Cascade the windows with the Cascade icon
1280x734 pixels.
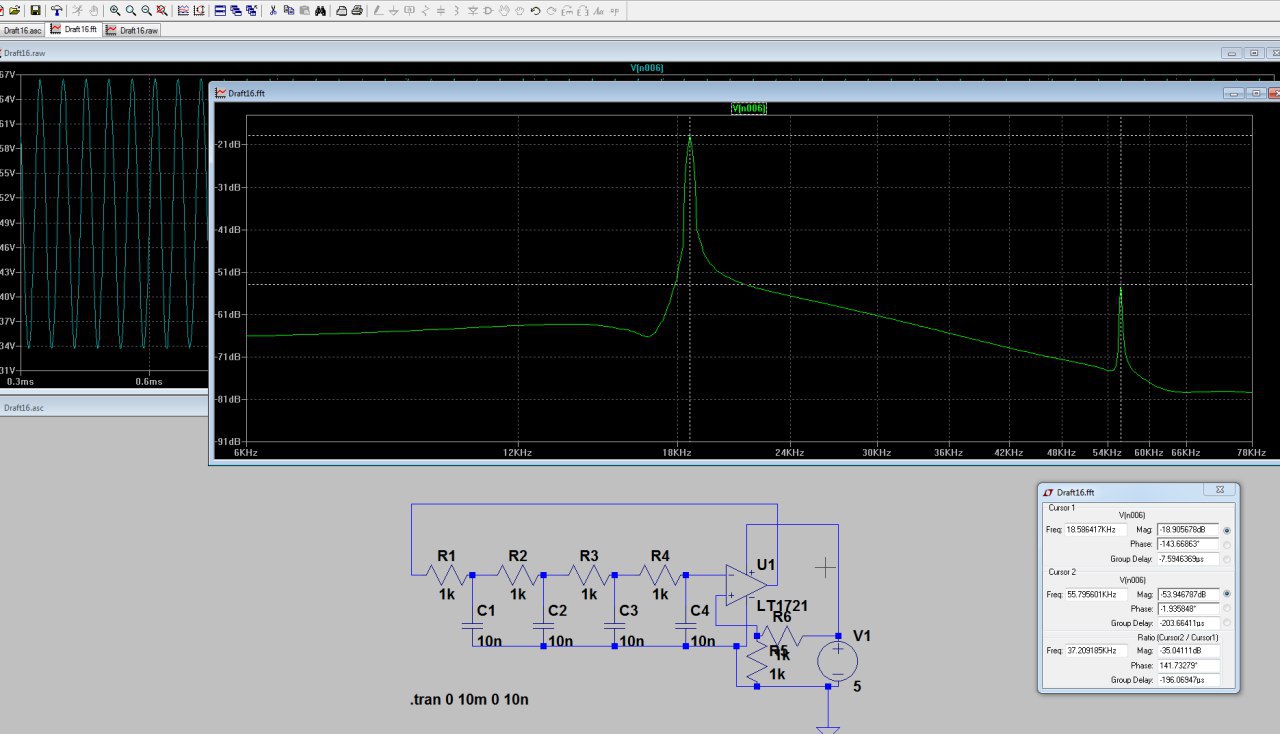[x=235, y=10]
